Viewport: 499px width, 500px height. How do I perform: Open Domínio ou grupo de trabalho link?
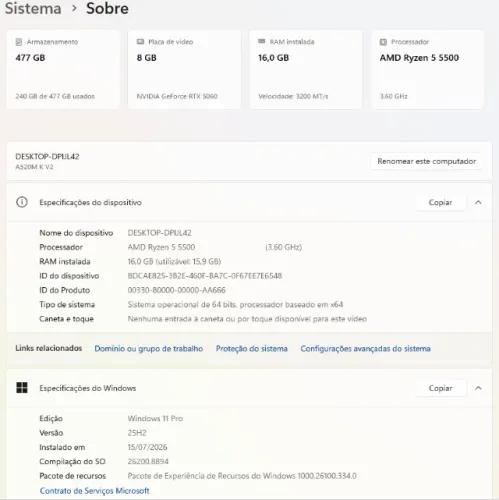pos(149,349)
